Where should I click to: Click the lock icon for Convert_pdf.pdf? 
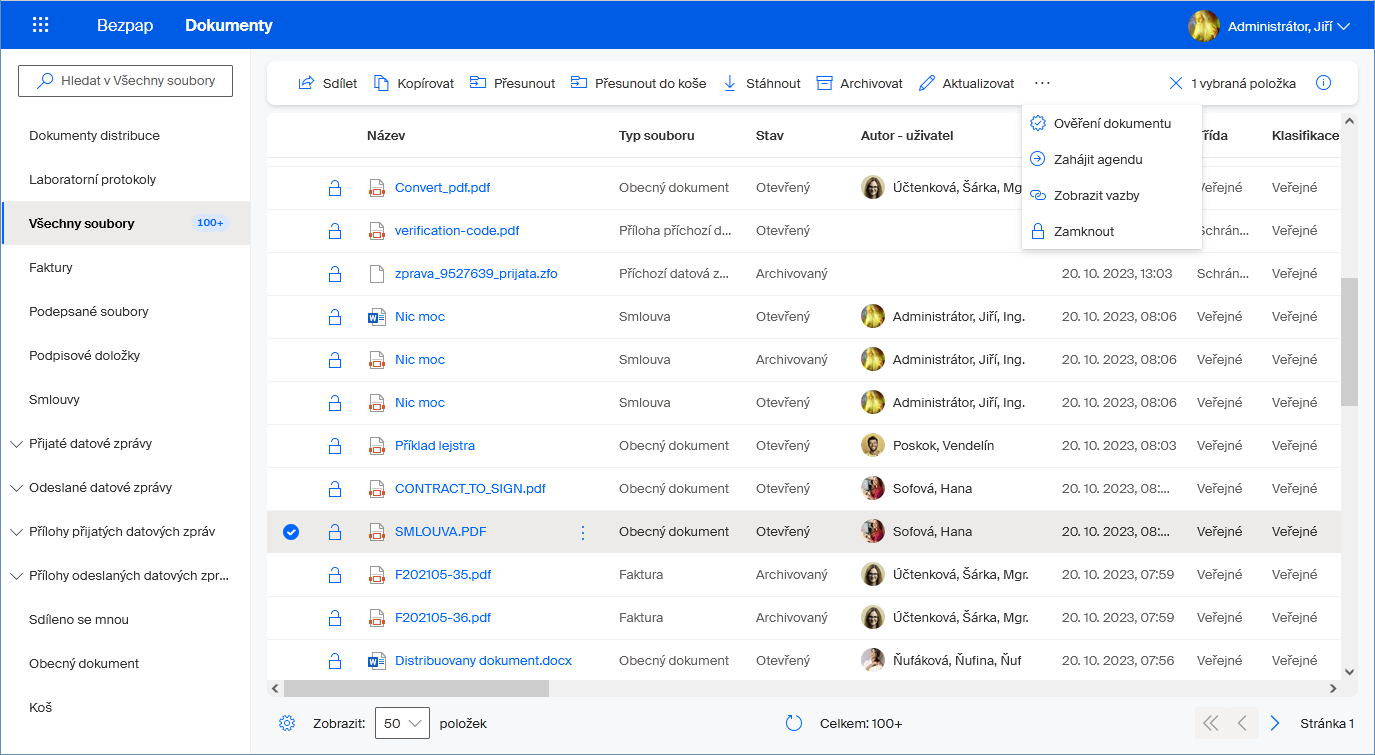coord(335,187)
